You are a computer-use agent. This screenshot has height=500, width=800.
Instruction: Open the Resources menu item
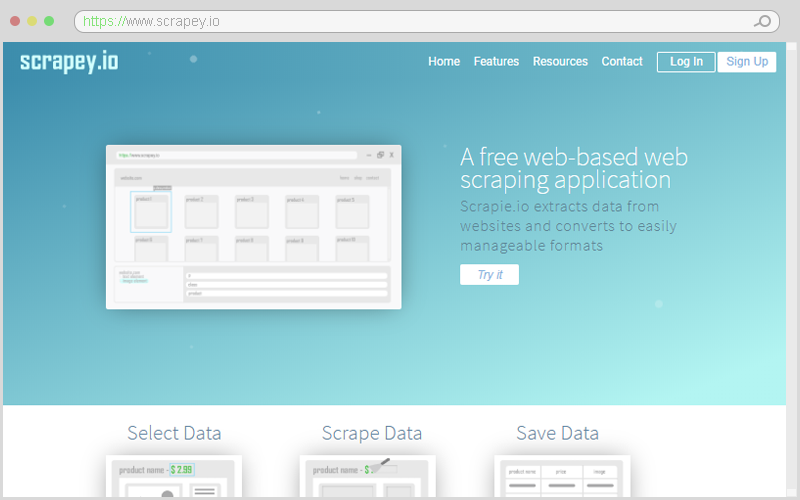560,62
